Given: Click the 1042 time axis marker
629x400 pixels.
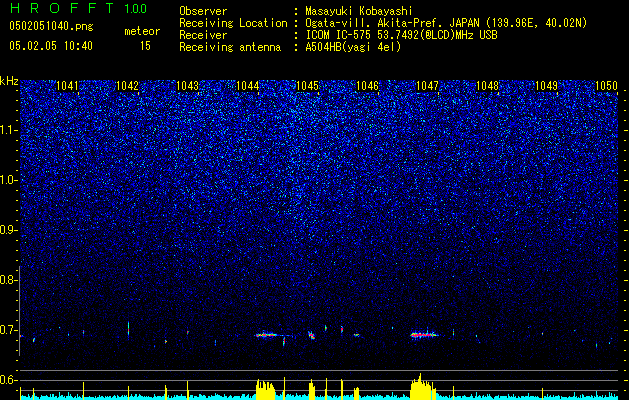Looking at the screenshot, I should tap(127, 86).
